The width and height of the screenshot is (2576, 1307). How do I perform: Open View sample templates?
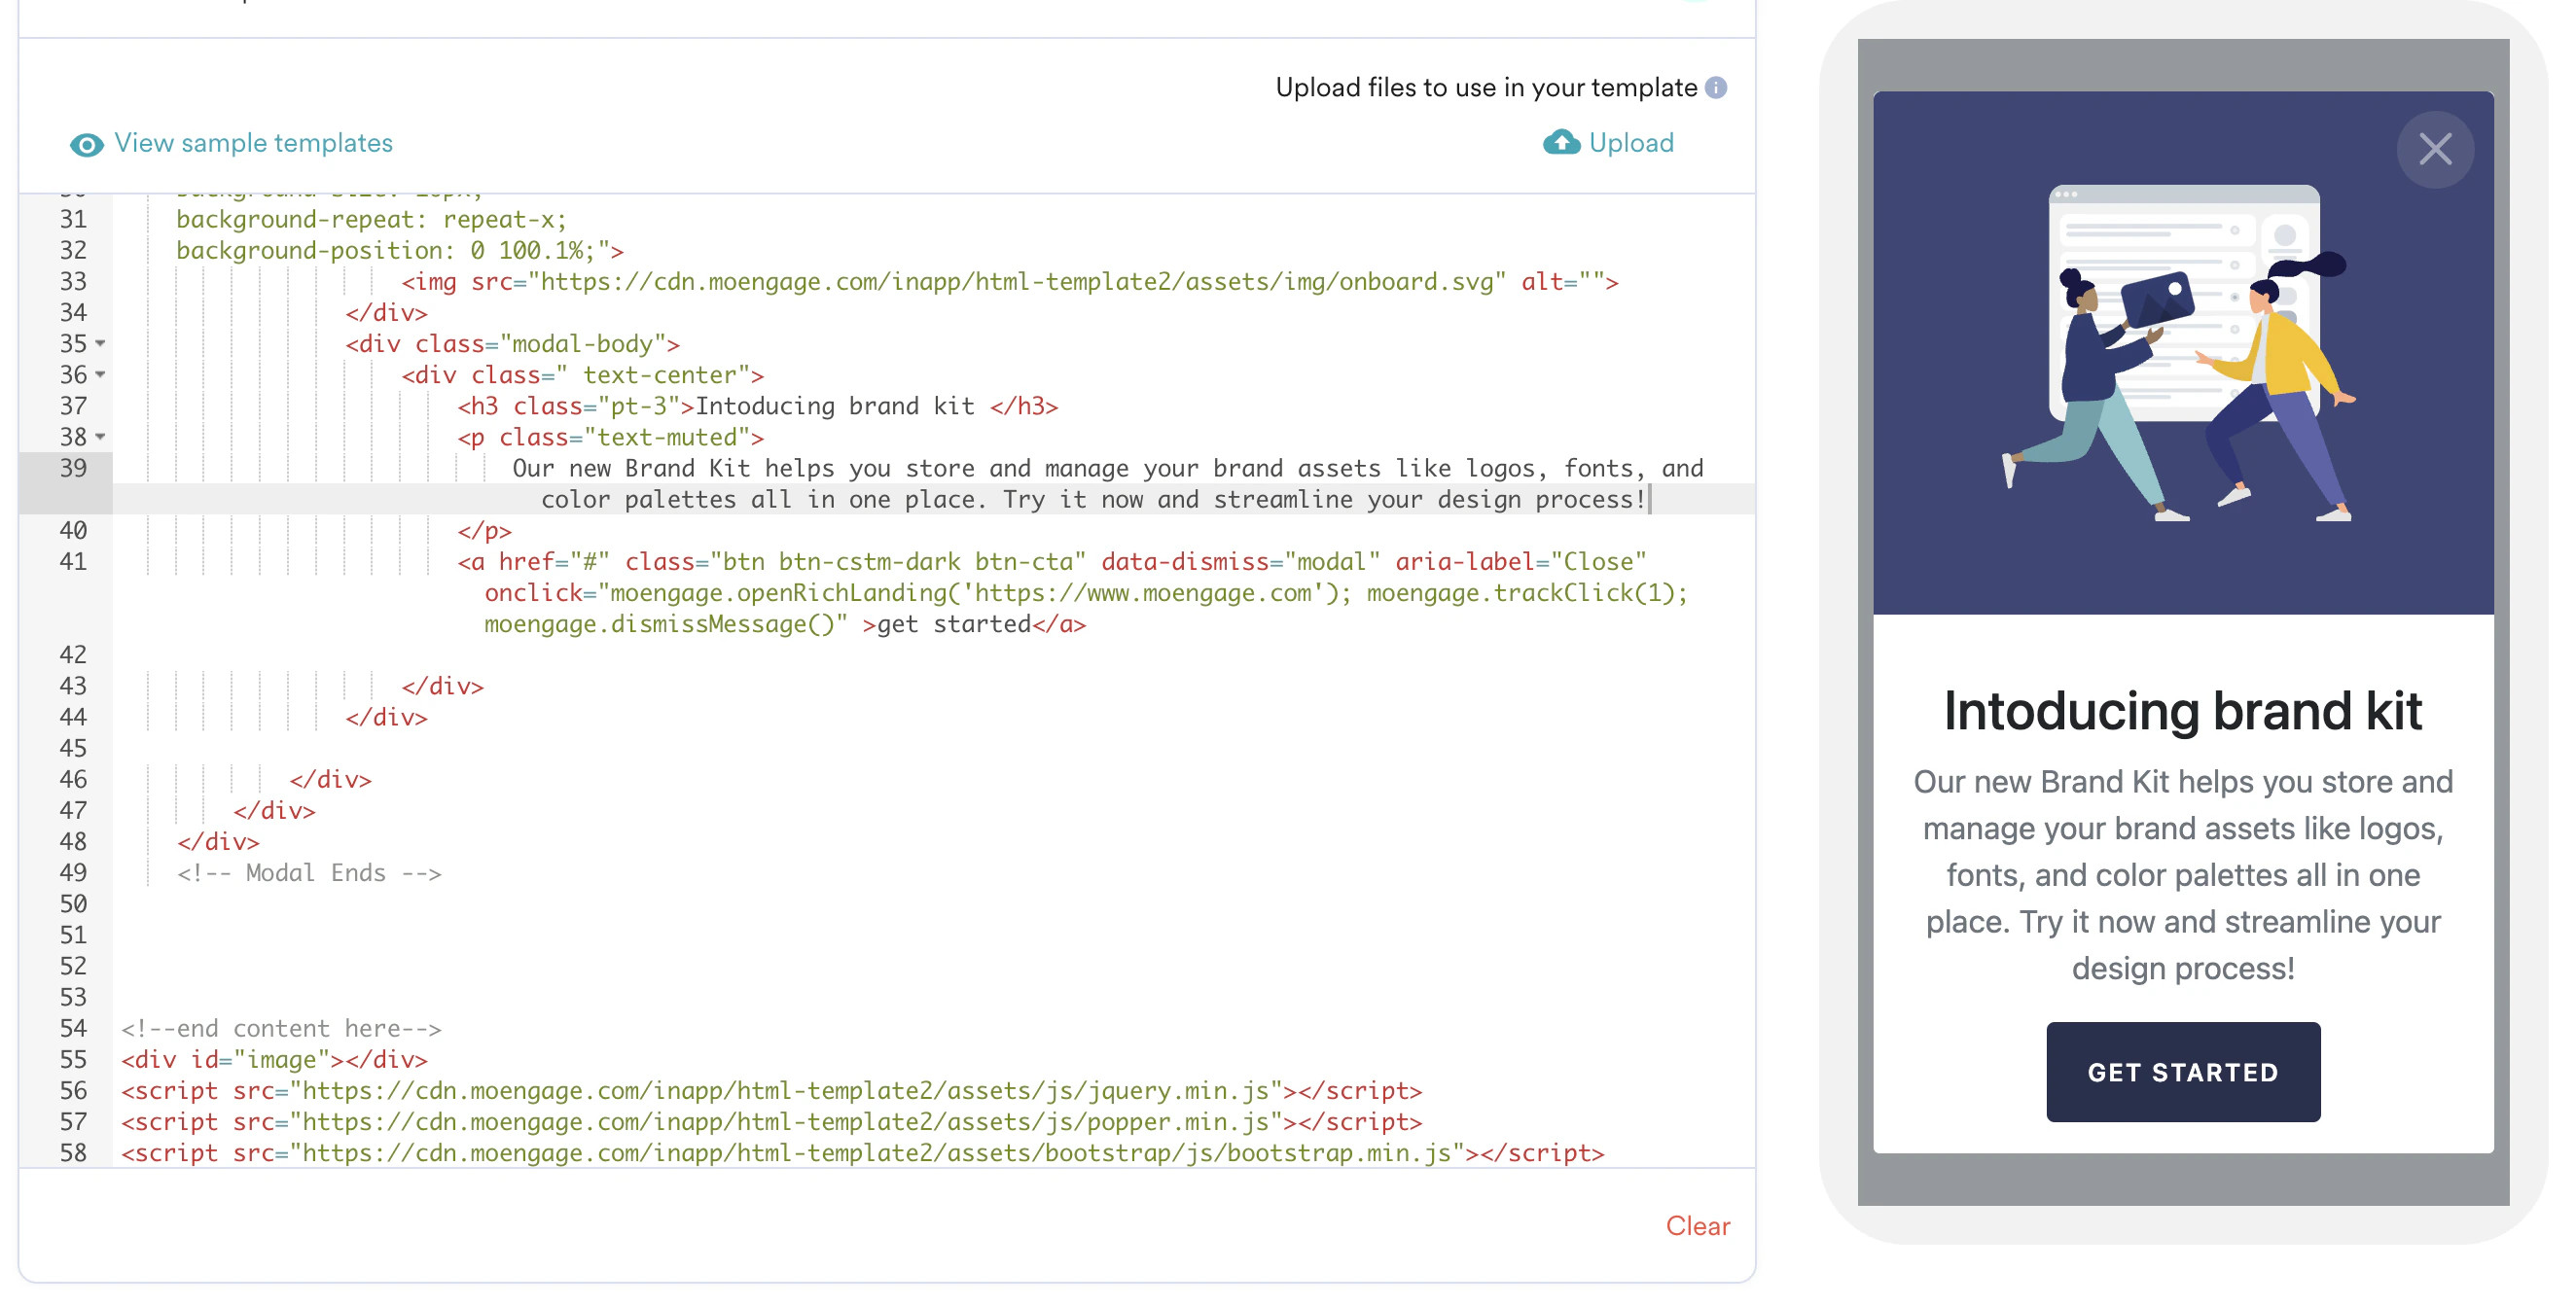pos(253,143)
